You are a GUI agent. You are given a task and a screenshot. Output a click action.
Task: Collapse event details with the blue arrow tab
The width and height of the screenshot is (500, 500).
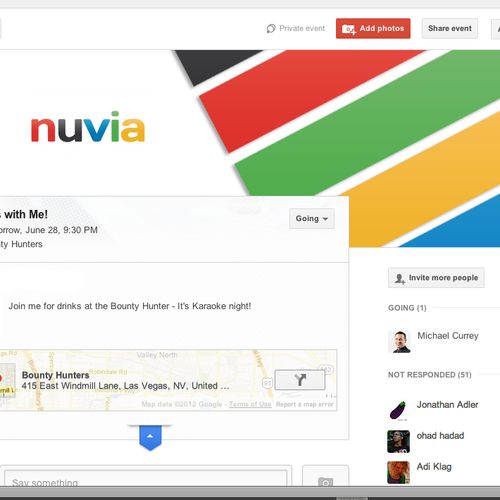[150, 437]
